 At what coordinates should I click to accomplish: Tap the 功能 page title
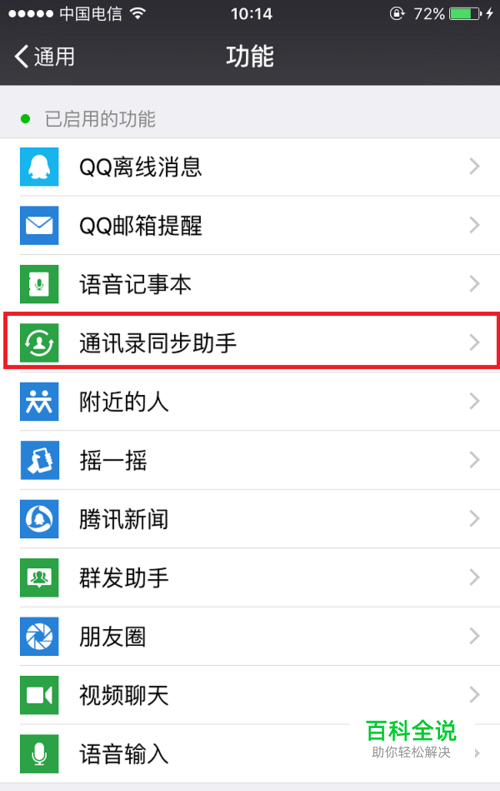coord(250,56)
